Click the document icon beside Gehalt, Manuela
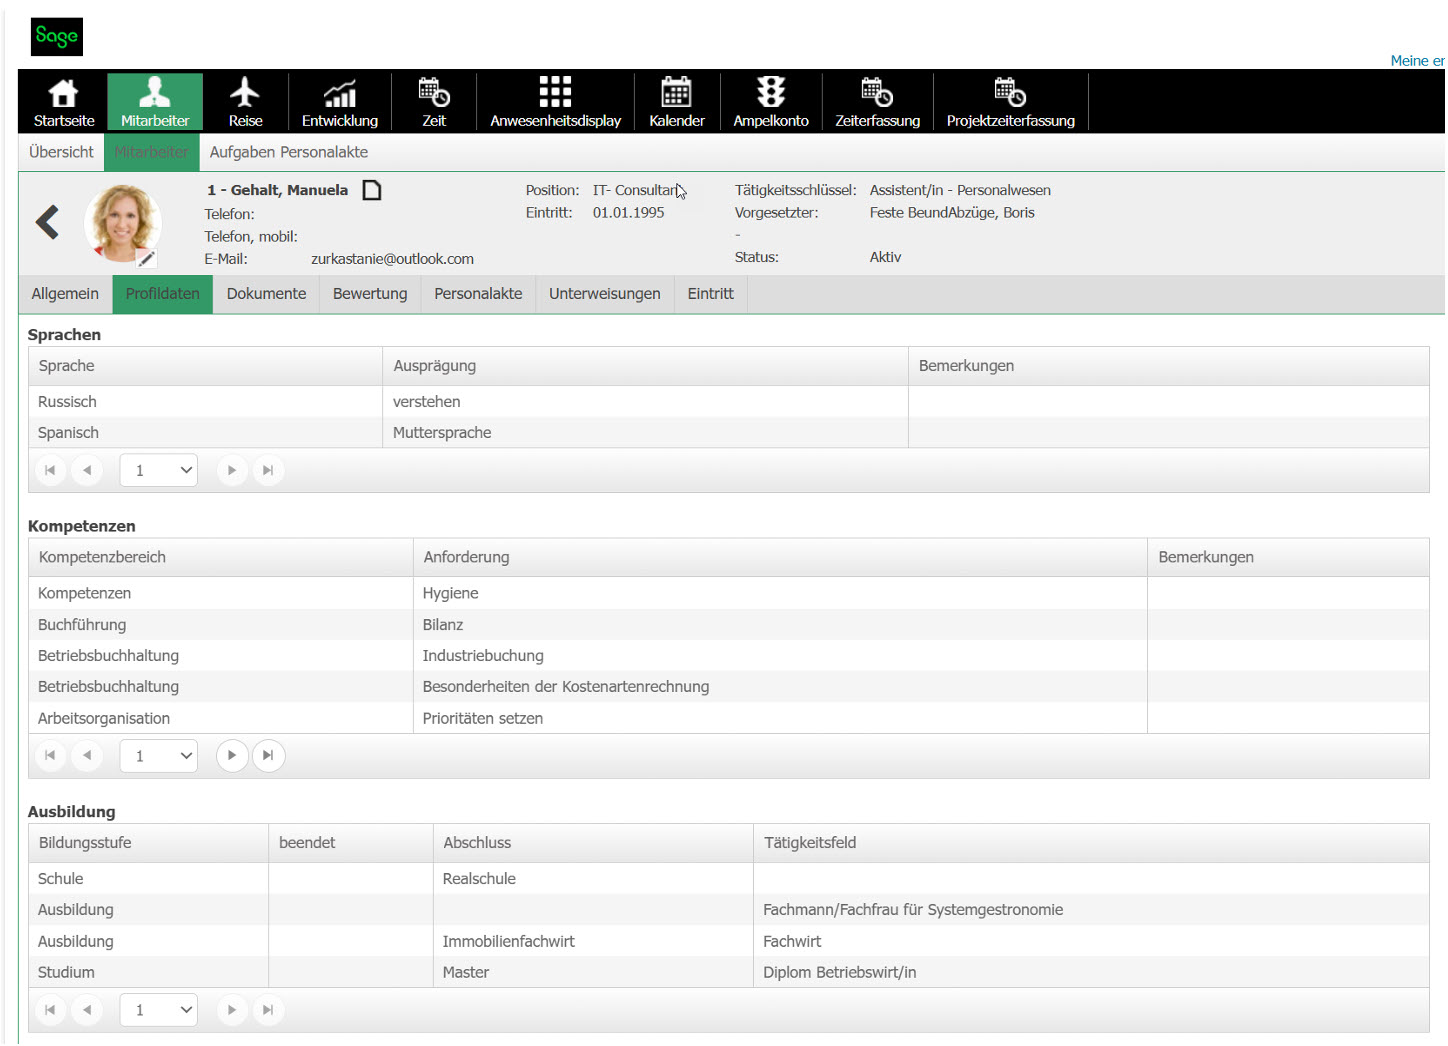 [372, 190]
